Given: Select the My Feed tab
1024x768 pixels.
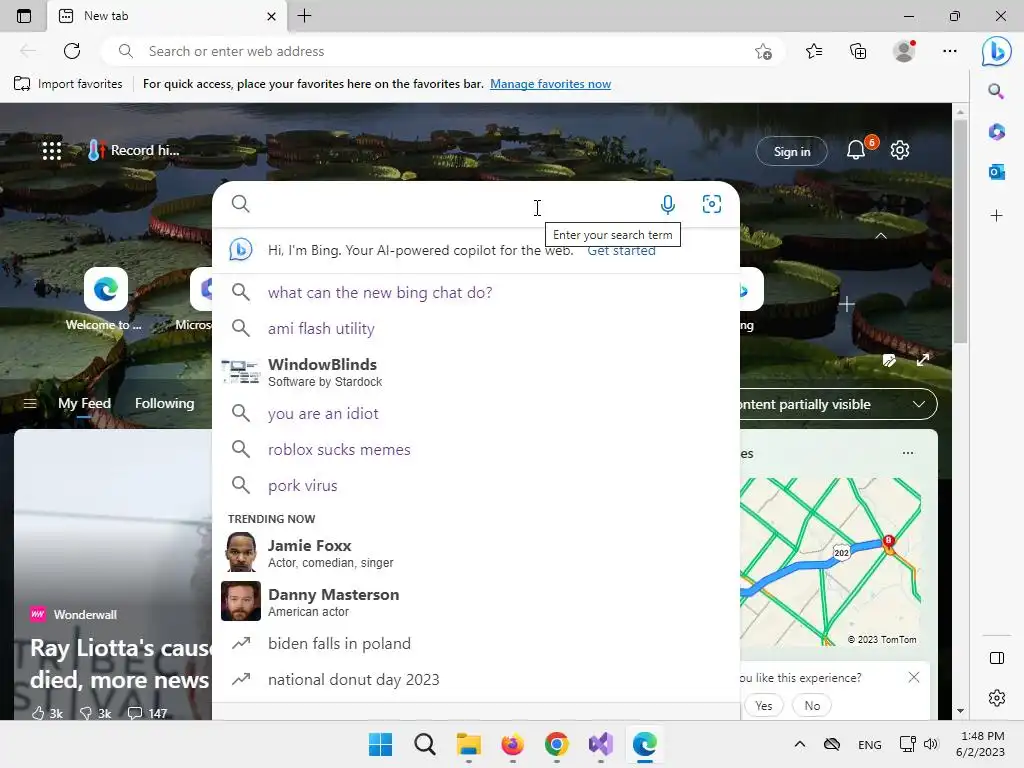Looking at the screenshot, I should coord(84,404).
